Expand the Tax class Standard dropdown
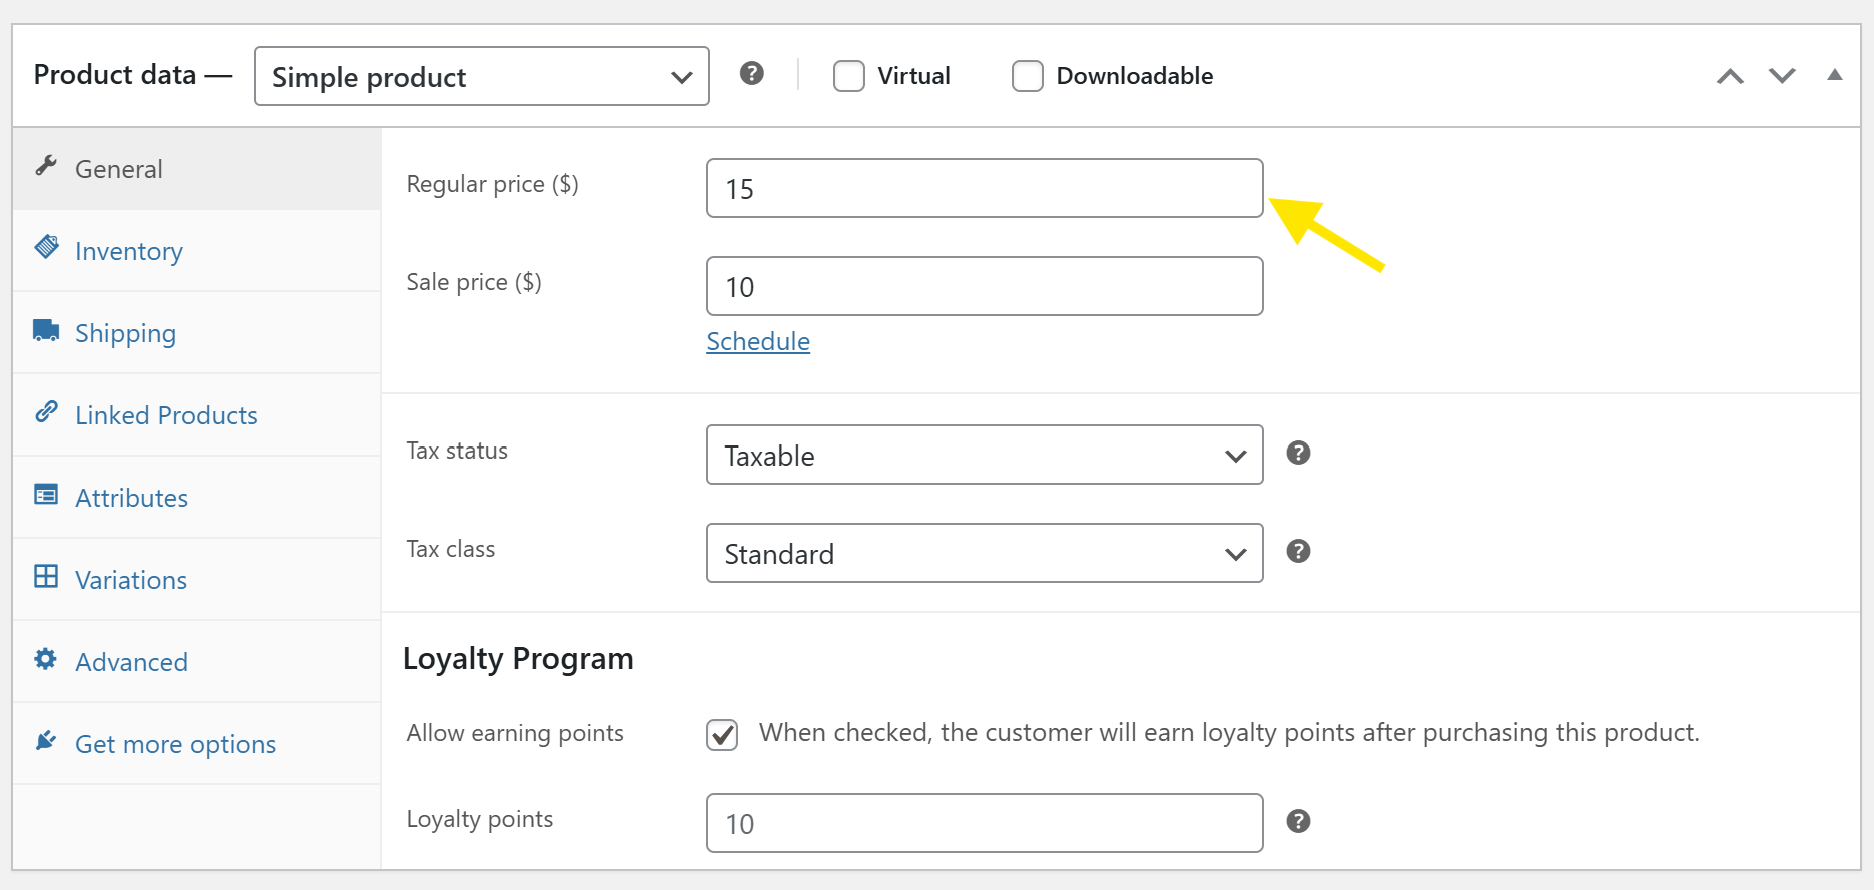 [984, 553]
